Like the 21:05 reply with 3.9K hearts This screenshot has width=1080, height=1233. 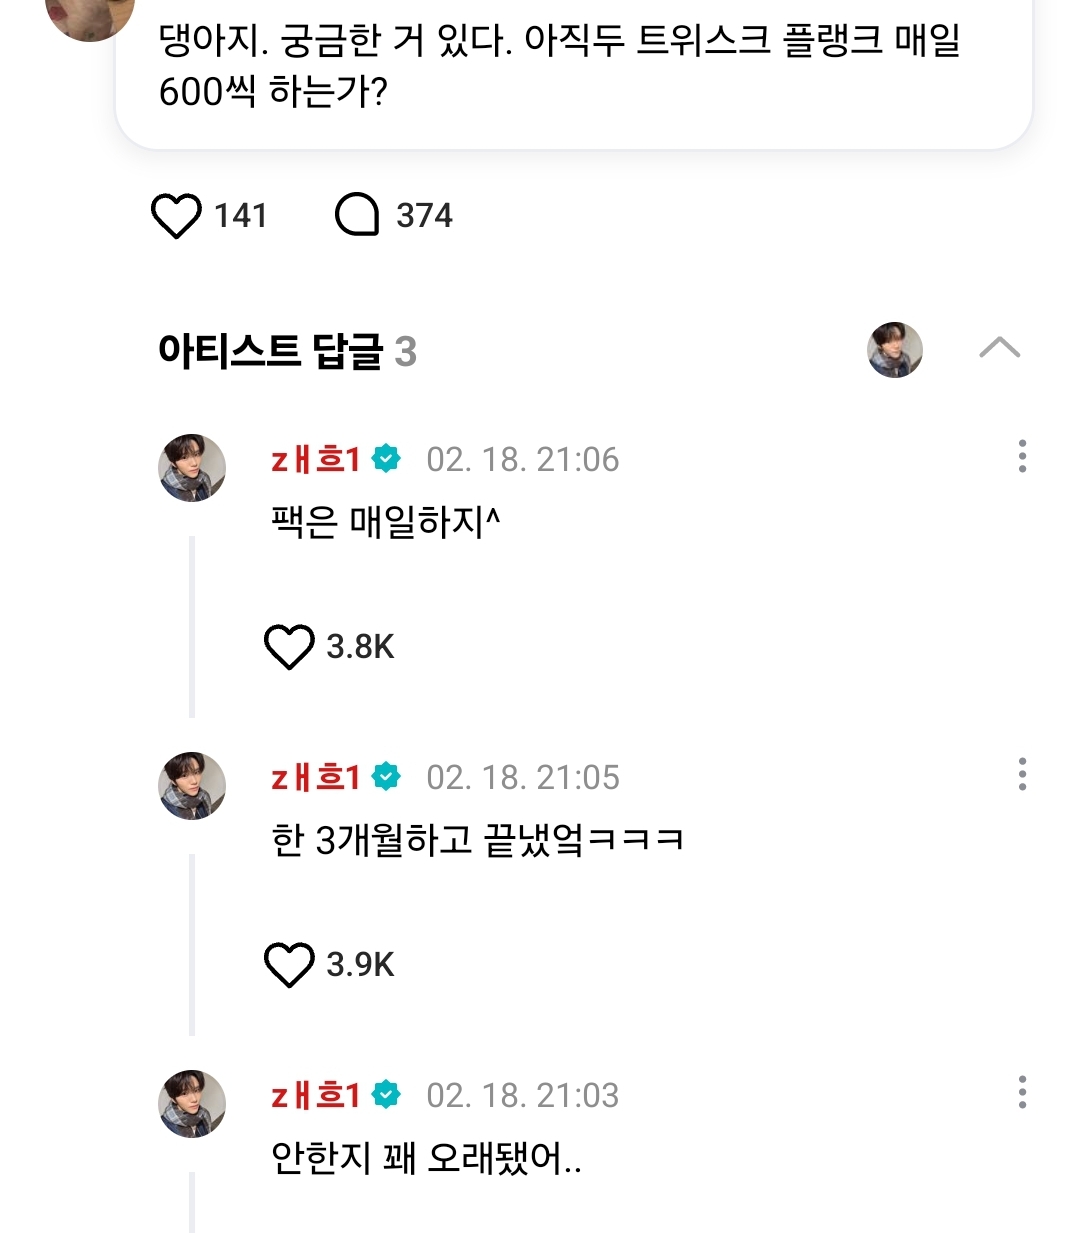289,964
